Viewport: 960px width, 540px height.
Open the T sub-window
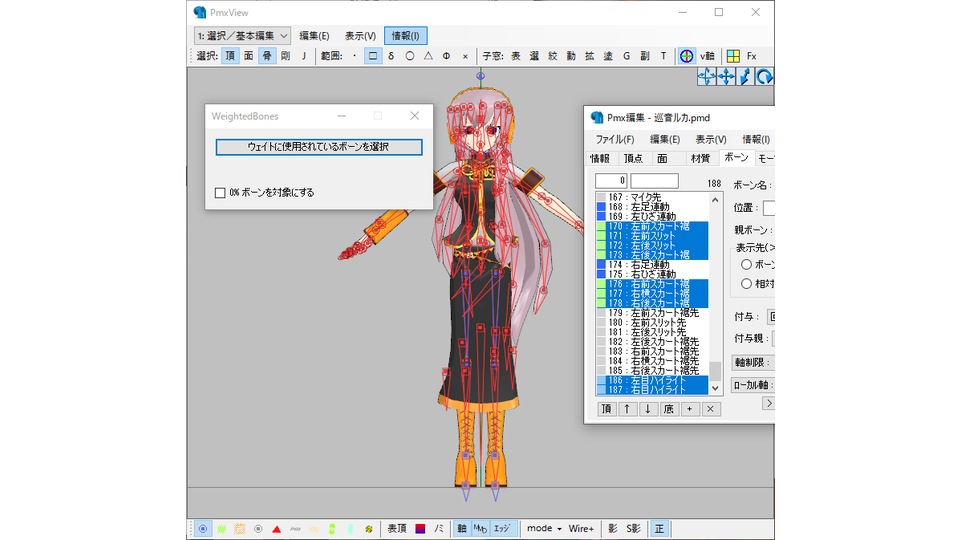pyautogui.click(x=663, y=56)
